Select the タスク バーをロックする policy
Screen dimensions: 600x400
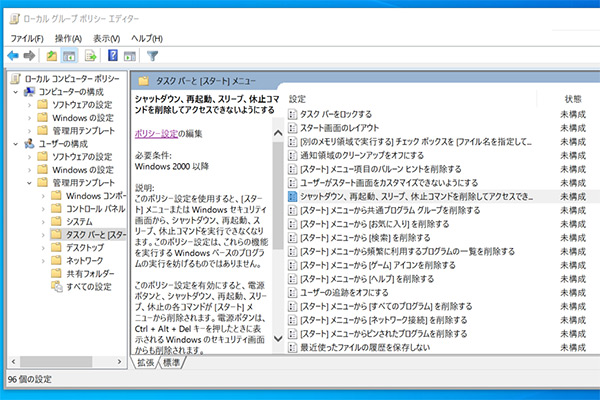(340, 115)
